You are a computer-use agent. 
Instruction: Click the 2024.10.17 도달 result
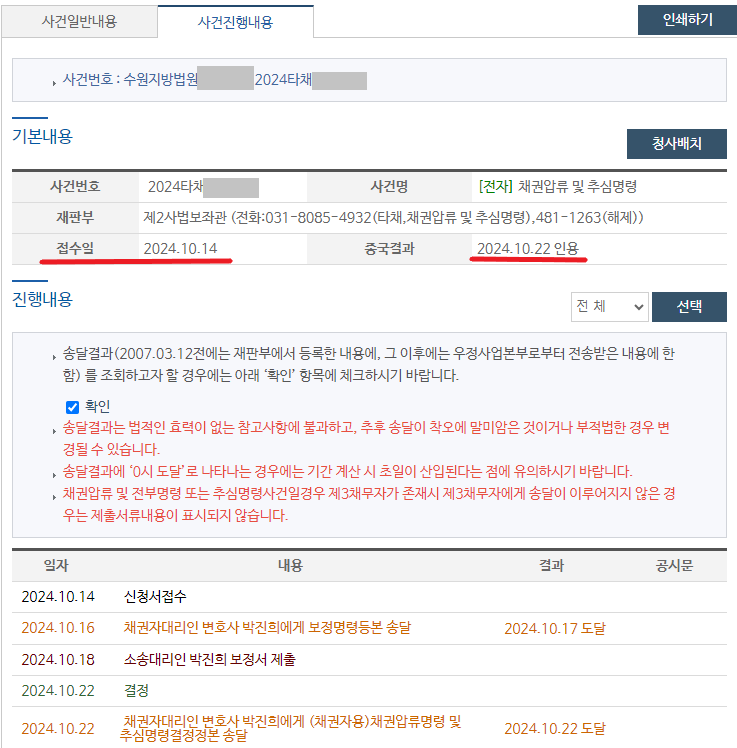[554, 629]
